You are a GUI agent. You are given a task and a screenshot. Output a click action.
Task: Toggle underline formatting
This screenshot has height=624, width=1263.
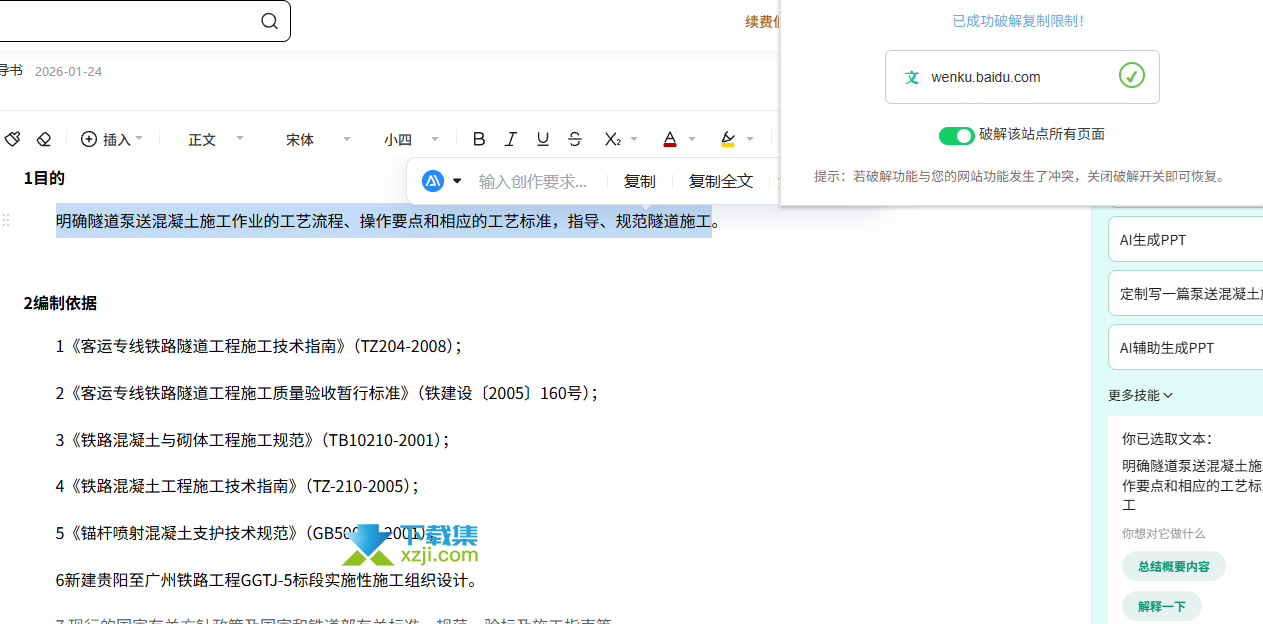543,139
